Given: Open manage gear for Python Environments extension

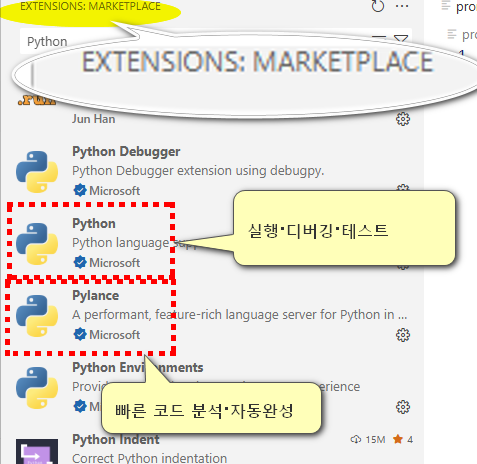Looking at the screenshot, I should (403, 407).
